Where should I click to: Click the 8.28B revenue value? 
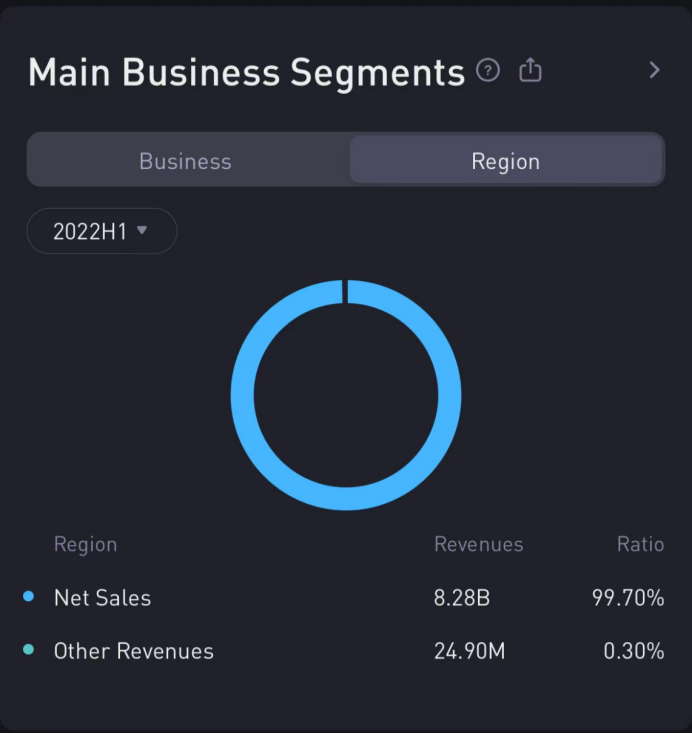[x=462, y=598]
